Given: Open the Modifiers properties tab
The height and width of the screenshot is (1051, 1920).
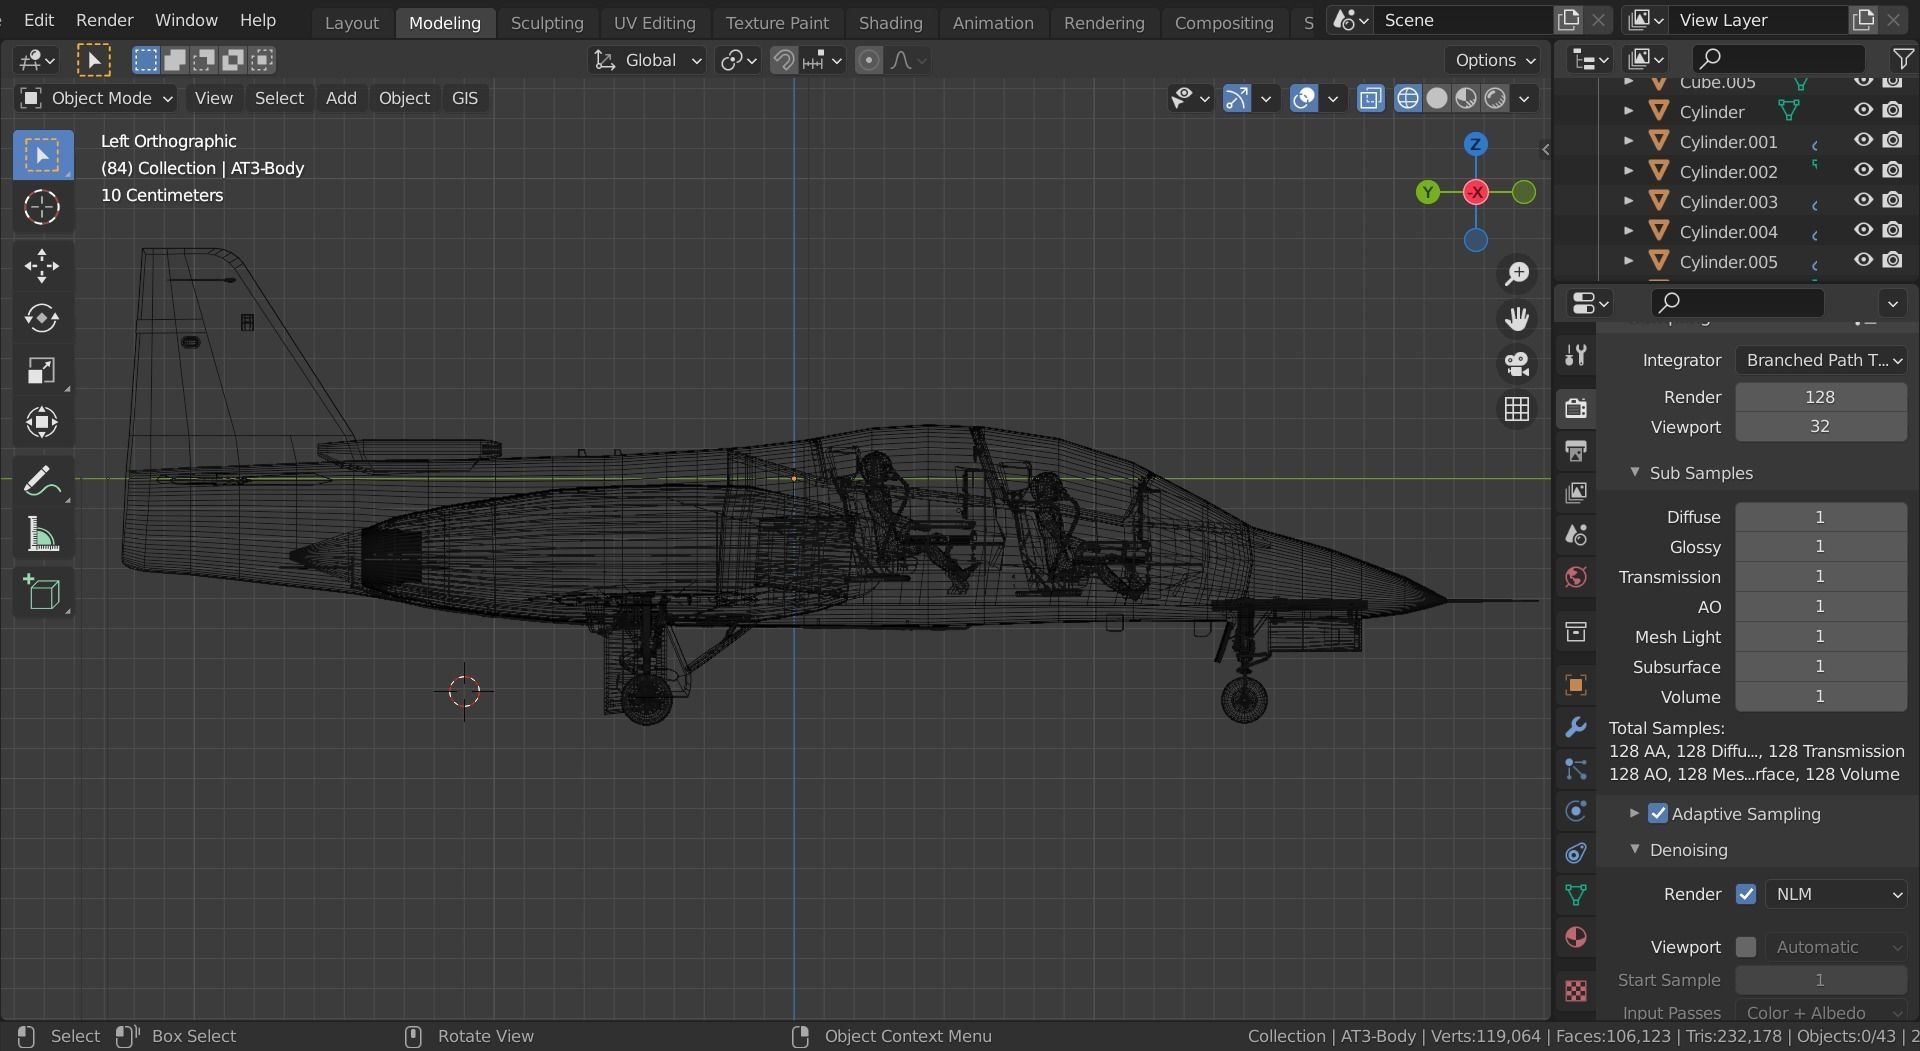Looking at the screenshot, I should point(1576,727).
